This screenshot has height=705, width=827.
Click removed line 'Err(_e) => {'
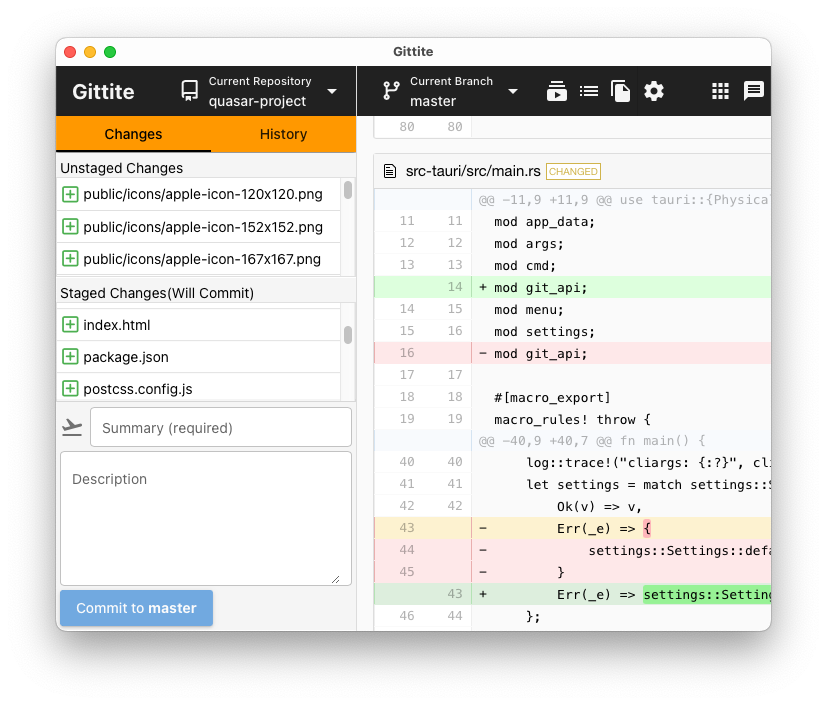[572, 528]
